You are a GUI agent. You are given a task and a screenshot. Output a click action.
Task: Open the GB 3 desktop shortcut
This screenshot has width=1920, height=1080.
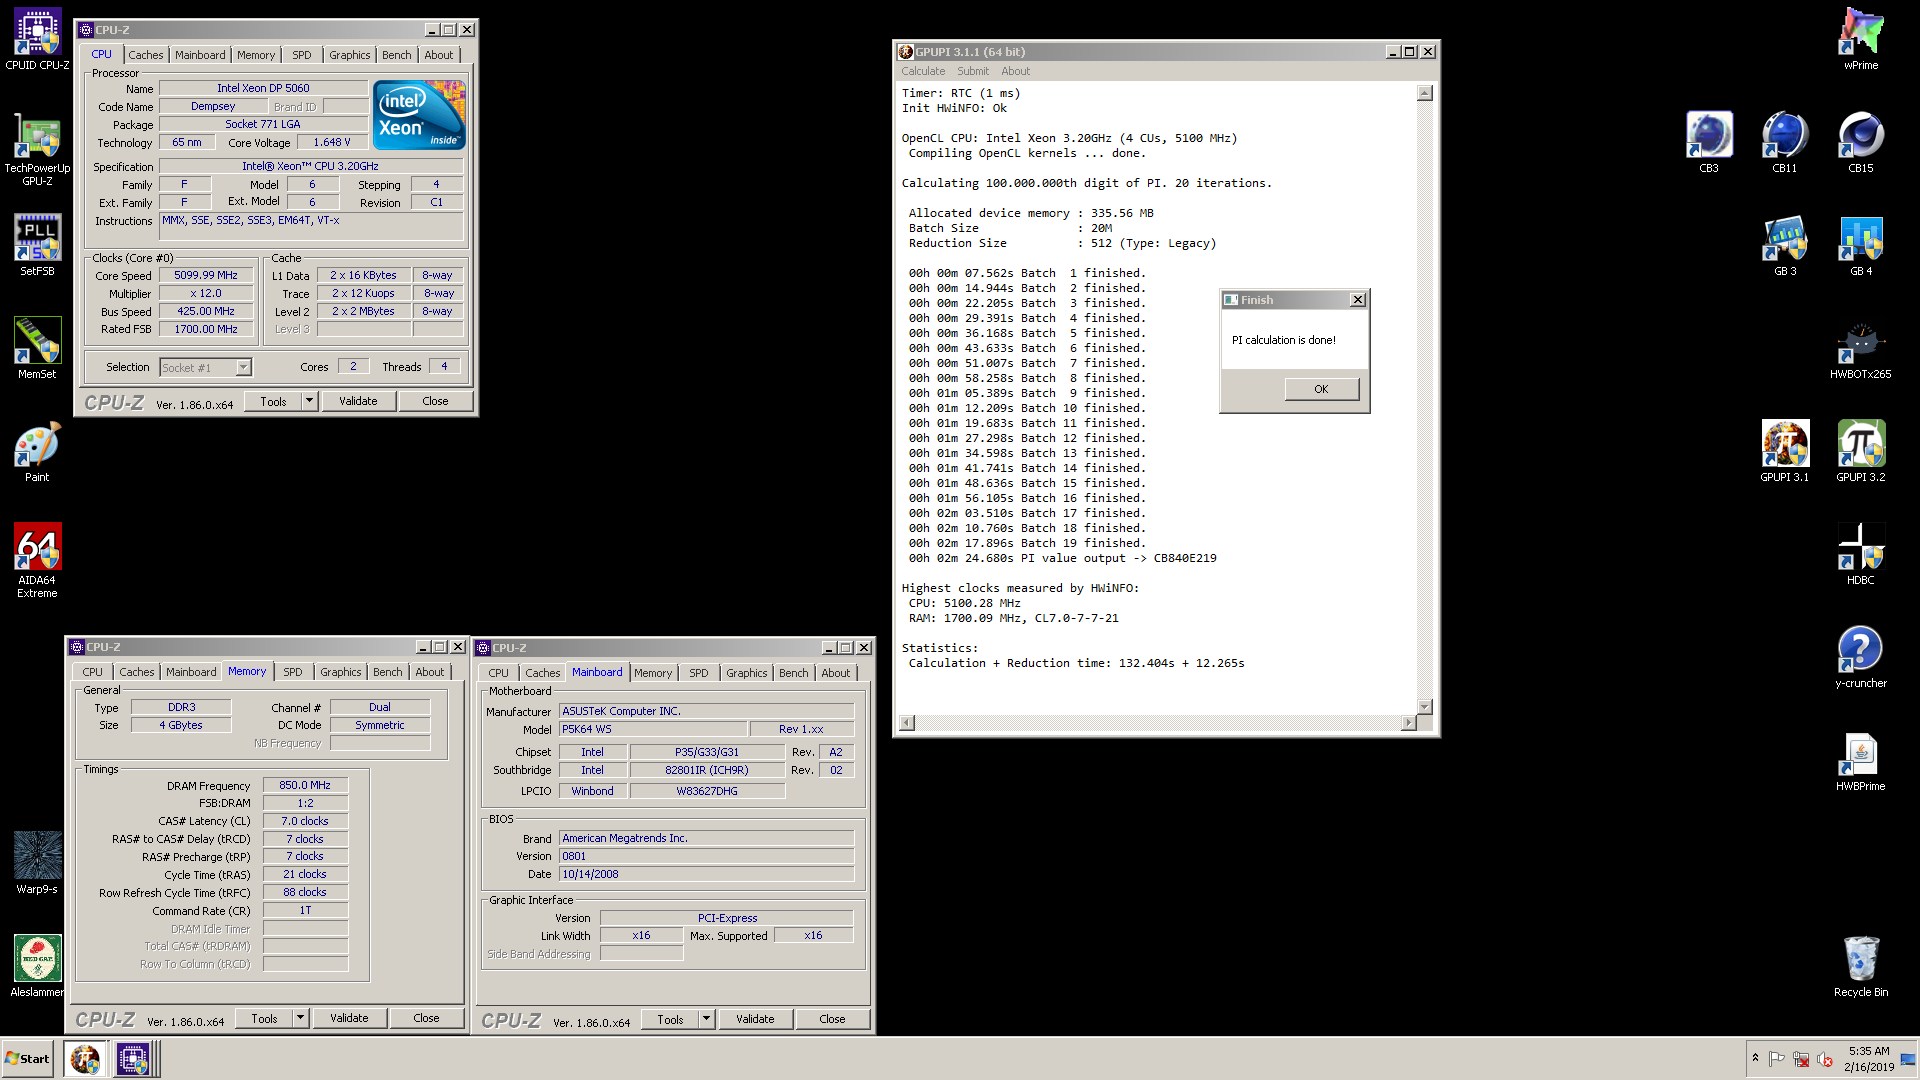(x=1785, y=245)
